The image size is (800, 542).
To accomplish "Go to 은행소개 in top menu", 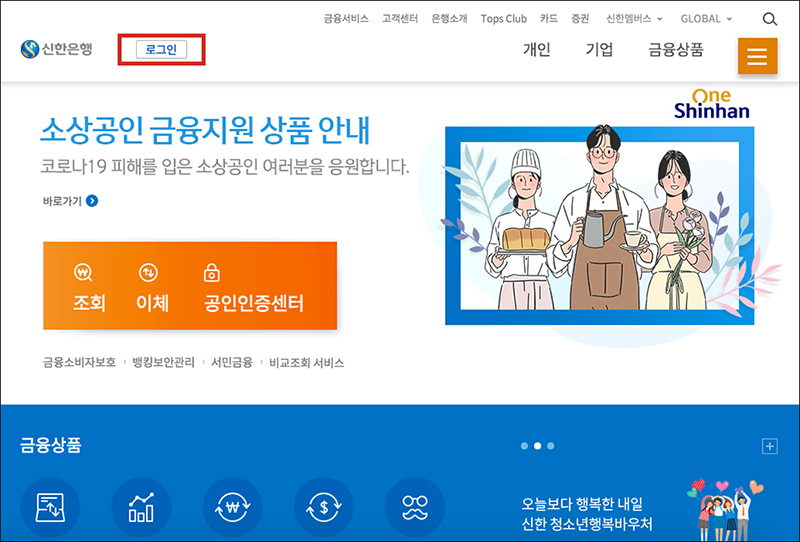I will pyautogui.click(x=449, y=19).
